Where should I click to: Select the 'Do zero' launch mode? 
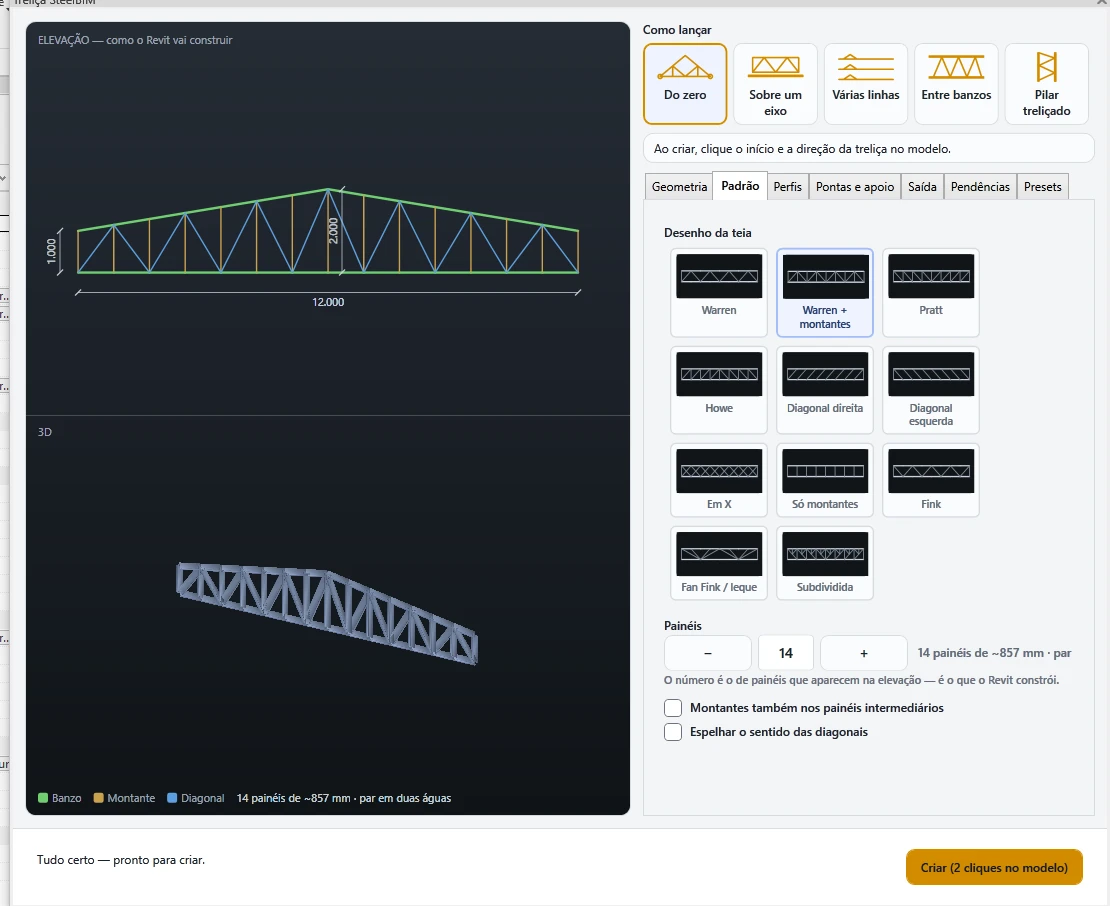(x=685, y=84)
